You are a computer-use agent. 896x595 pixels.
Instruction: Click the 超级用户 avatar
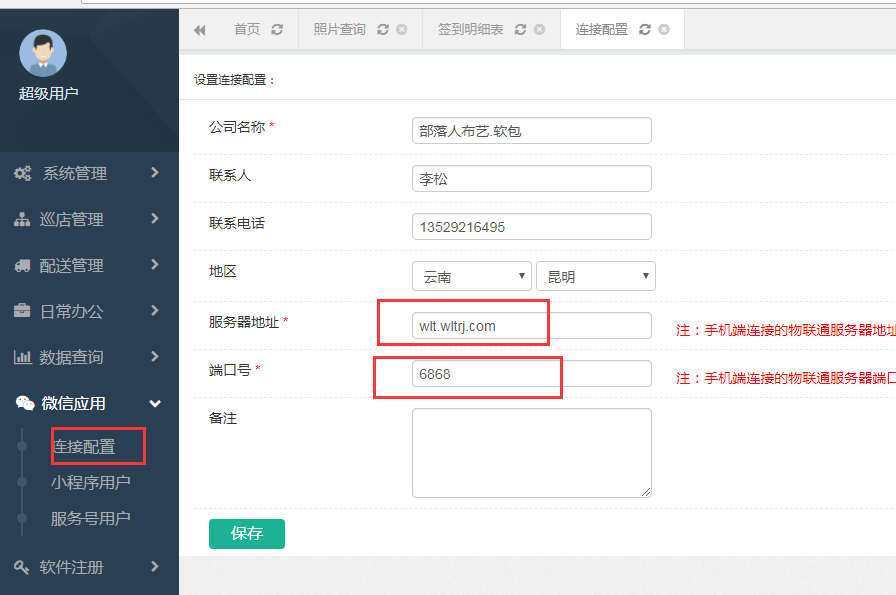(x=43, y=53)
